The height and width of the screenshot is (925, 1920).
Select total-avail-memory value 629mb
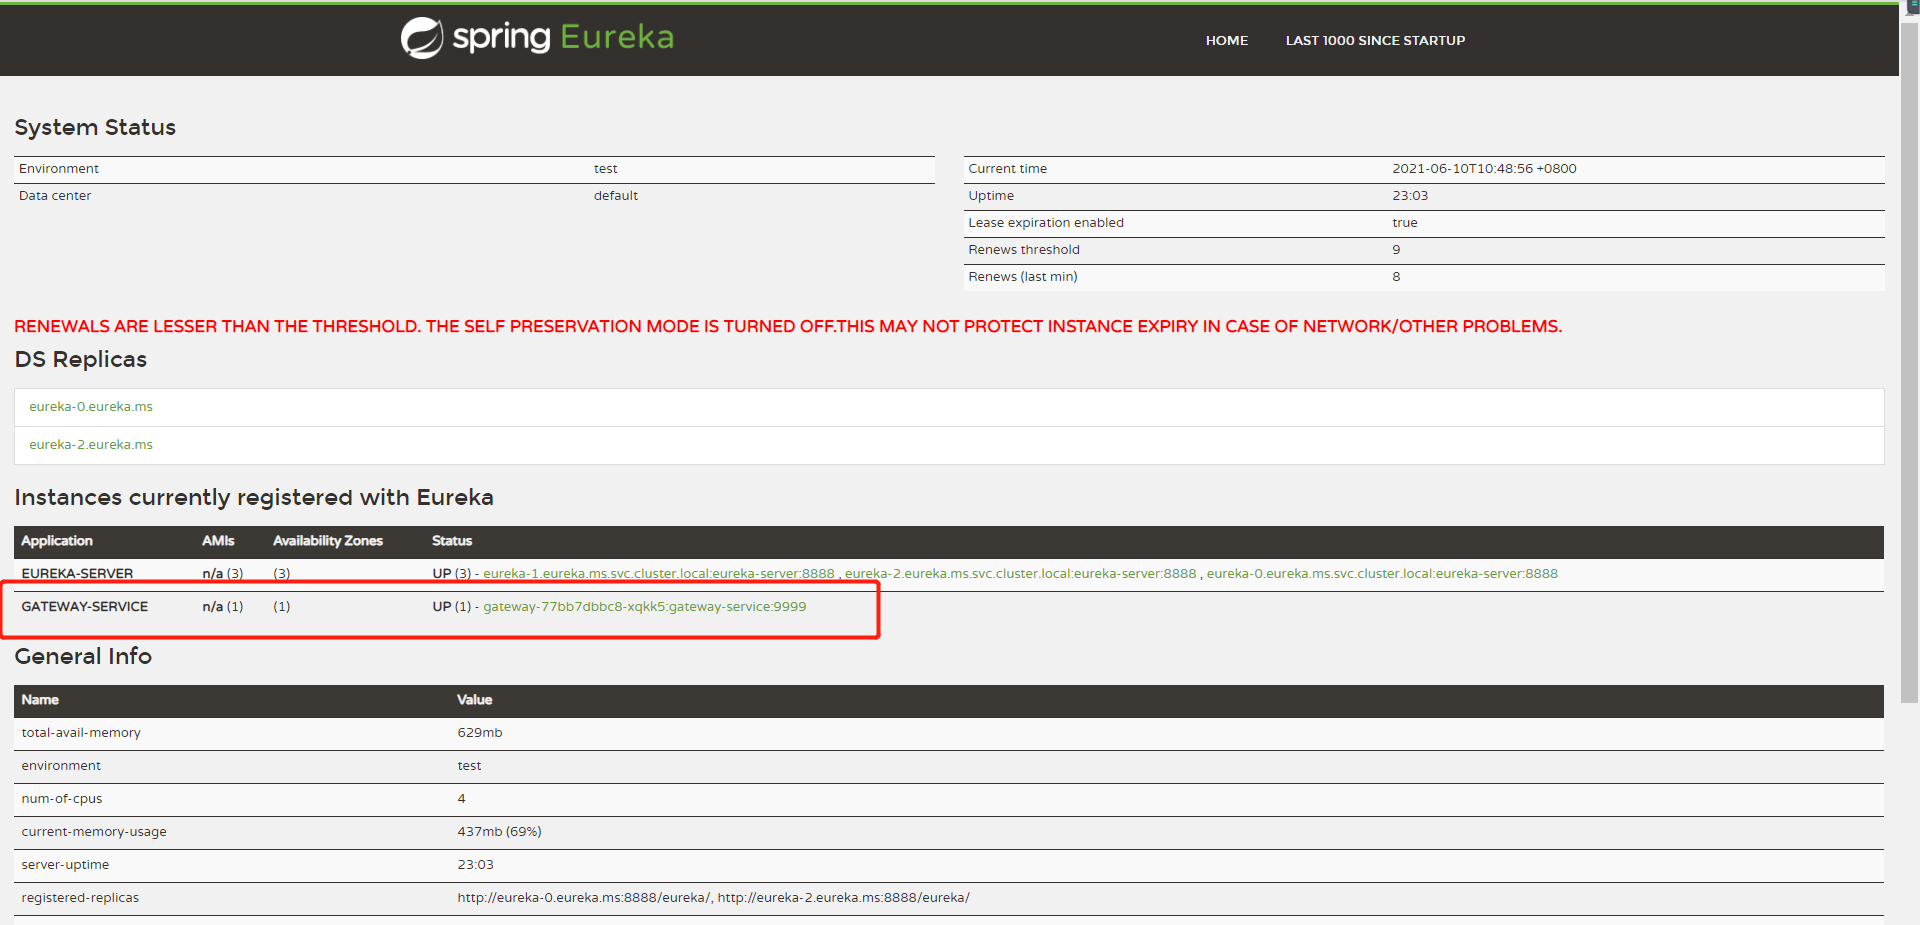[x=480, y=733]
